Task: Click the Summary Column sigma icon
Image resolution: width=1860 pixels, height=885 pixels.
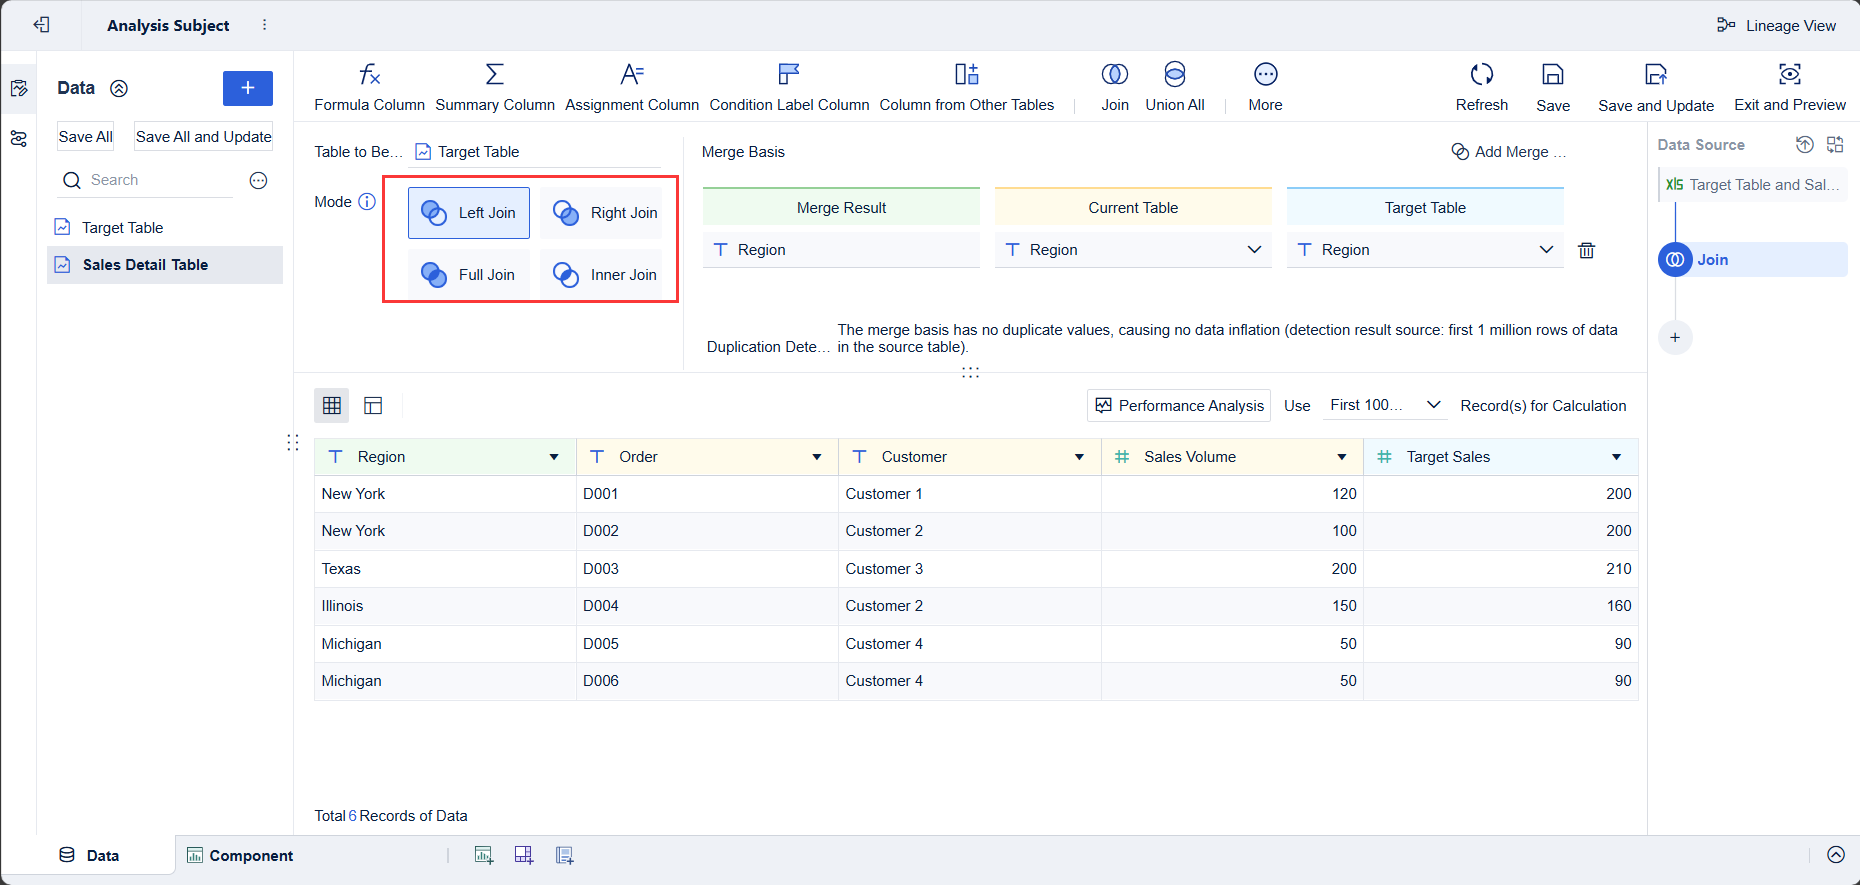Action: coord(494,74)
